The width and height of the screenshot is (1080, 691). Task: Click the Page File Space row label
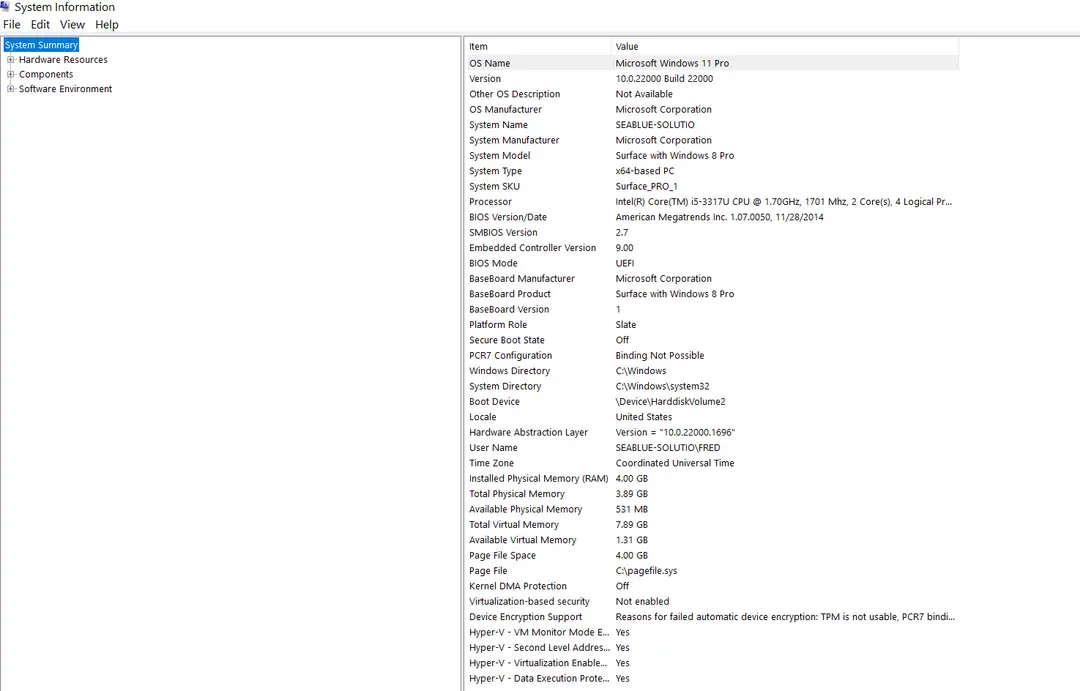(x=503, y=555)
